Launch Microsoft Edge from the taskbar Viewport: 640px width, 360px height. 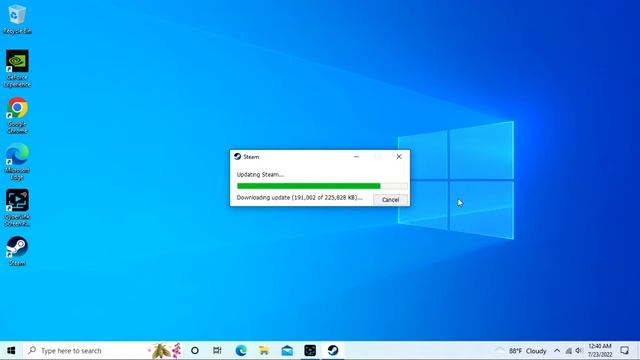(x=241, y=351)
